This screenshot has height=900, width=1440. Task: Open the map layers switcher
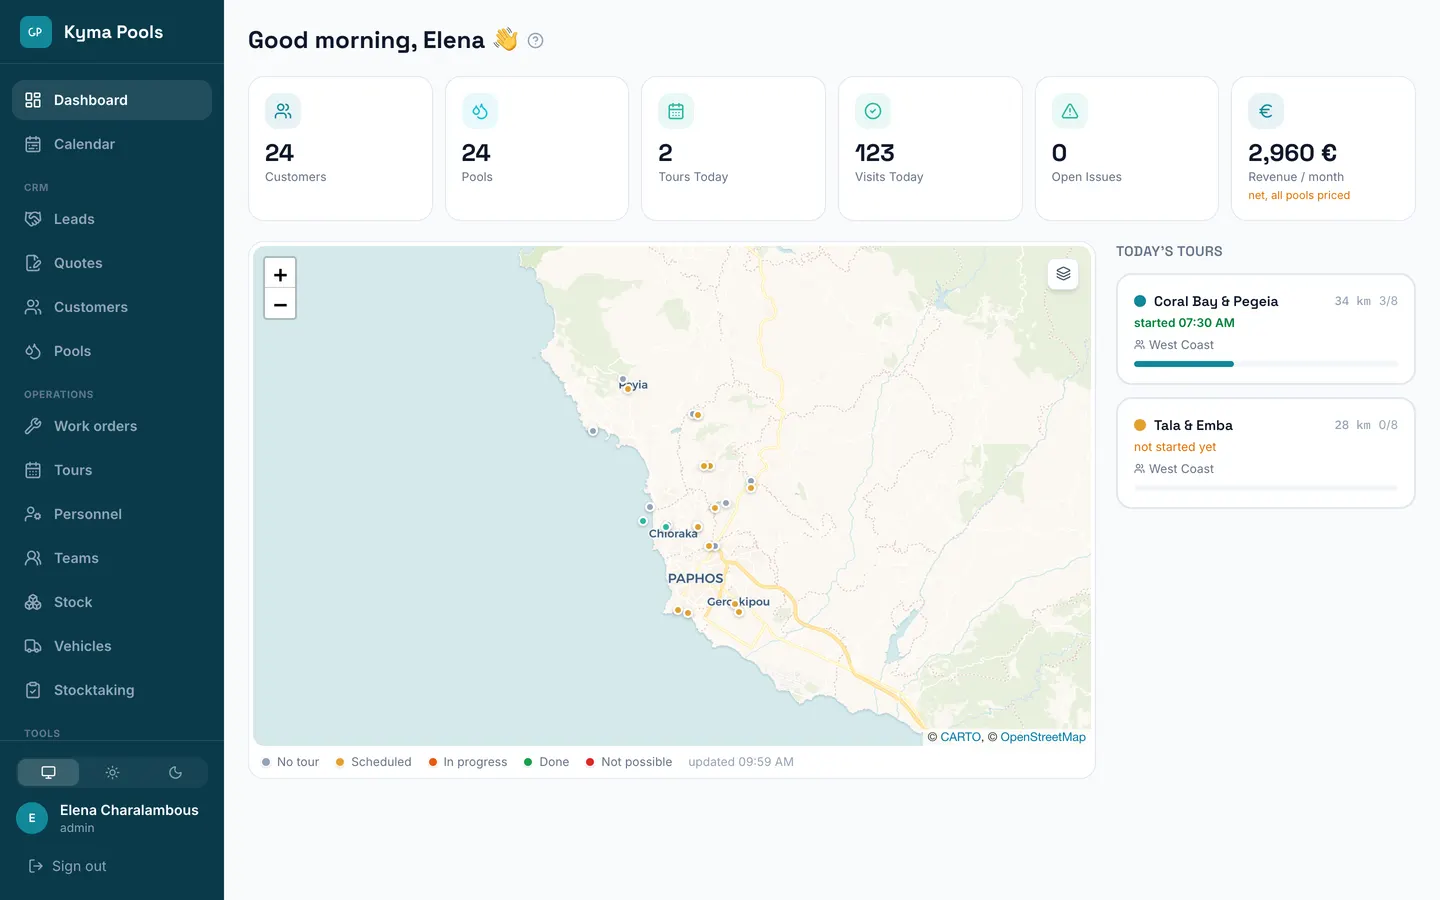[1063, 274]
